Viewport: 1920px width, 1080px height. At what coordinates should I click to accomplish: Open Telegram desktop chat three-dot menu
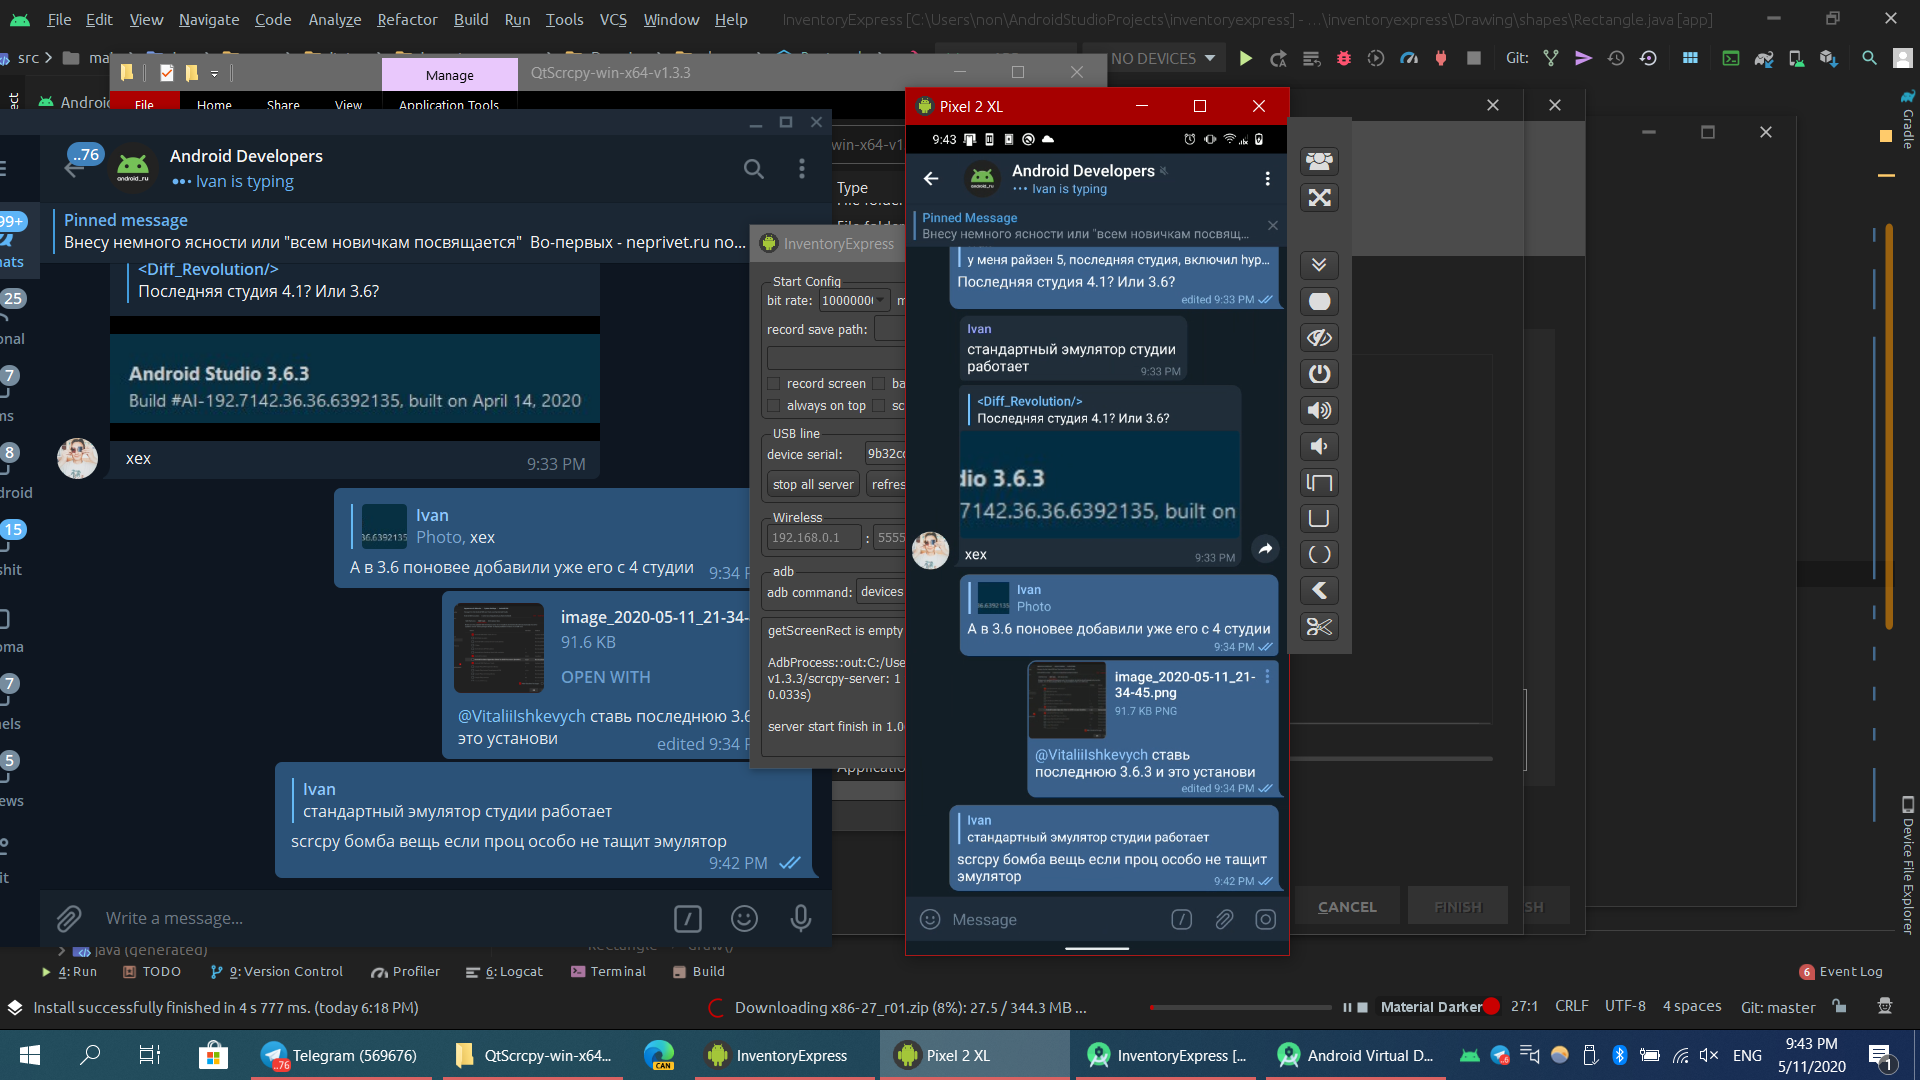[x=802, y=169]
